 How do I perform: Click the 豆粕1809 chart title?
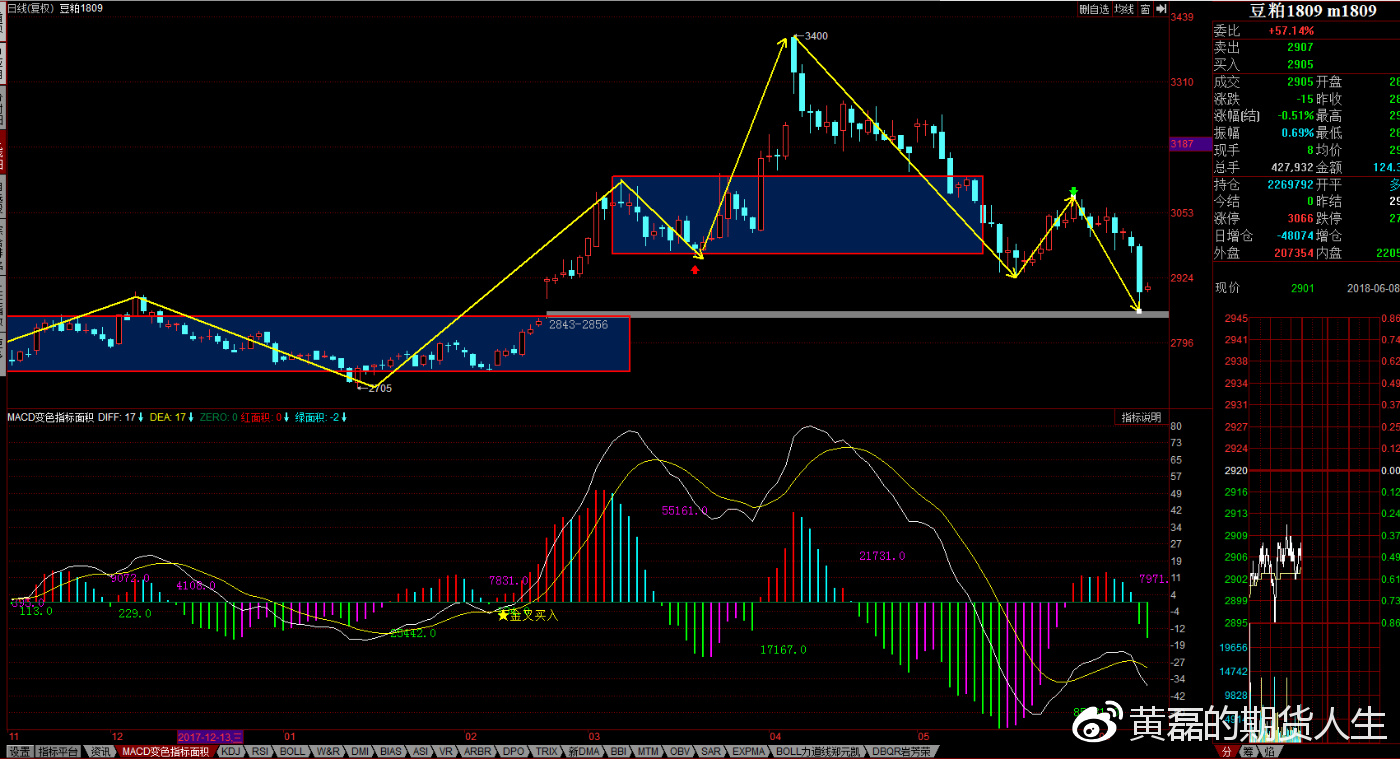[x=83, y=8]
